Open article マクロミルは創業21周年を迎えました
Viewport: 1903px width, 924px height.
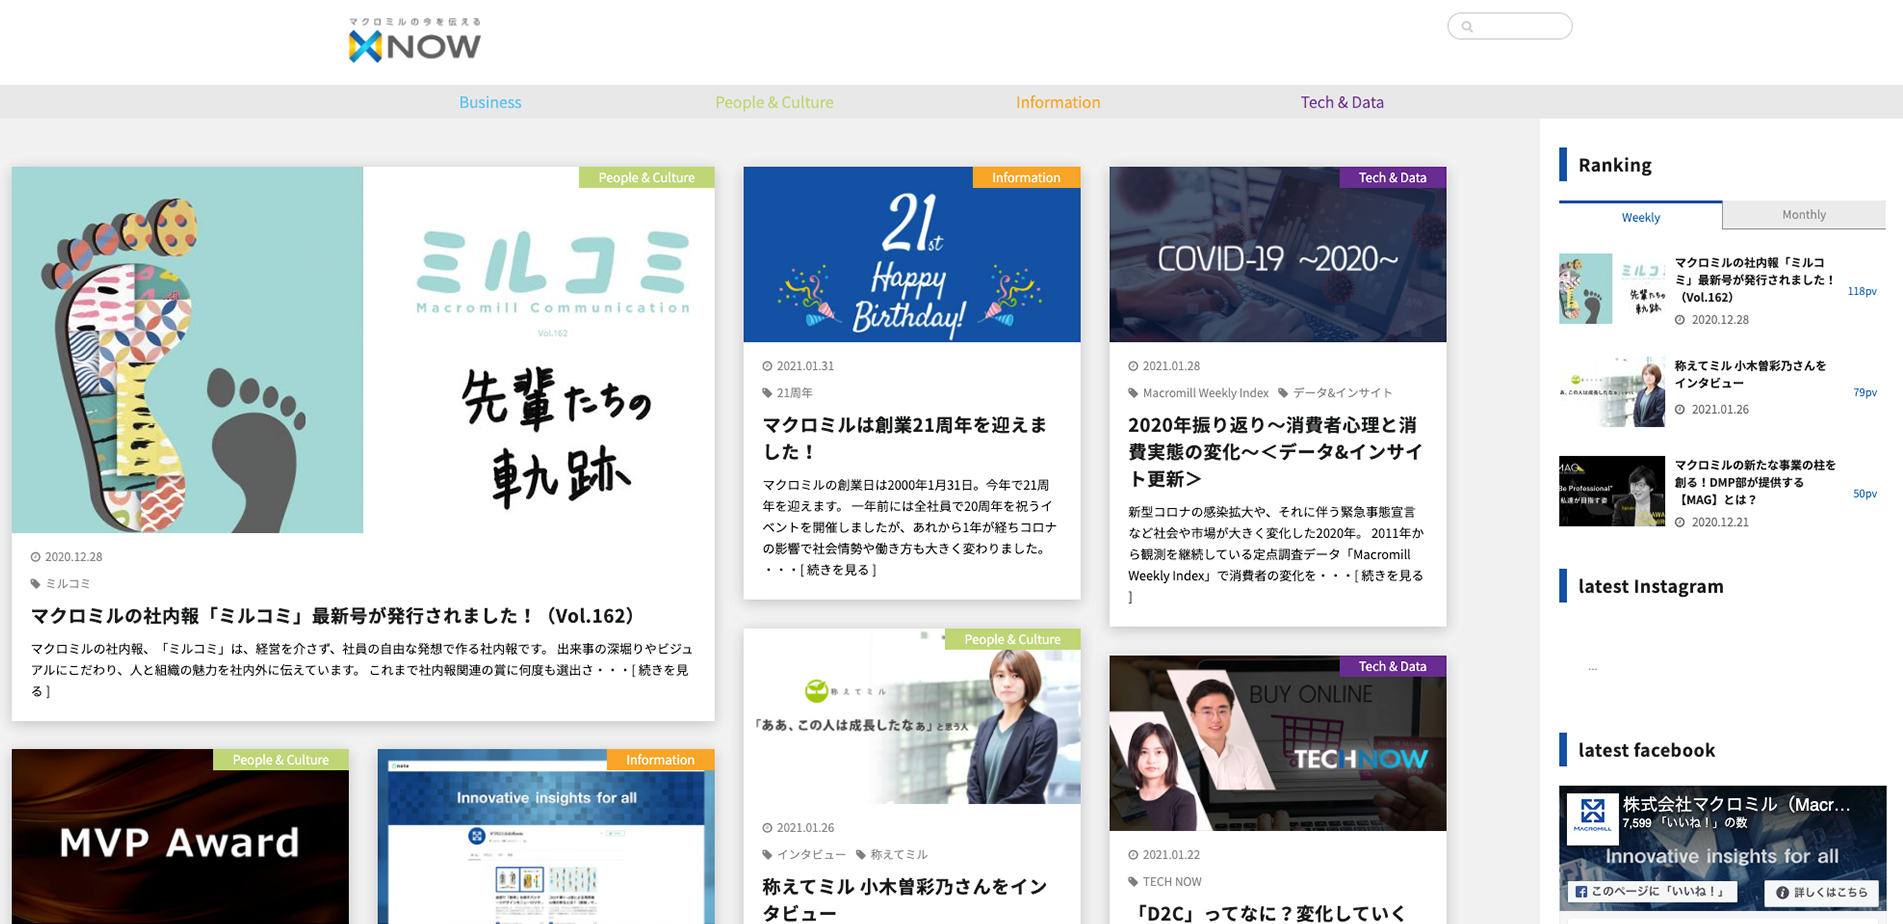[904, 438]
